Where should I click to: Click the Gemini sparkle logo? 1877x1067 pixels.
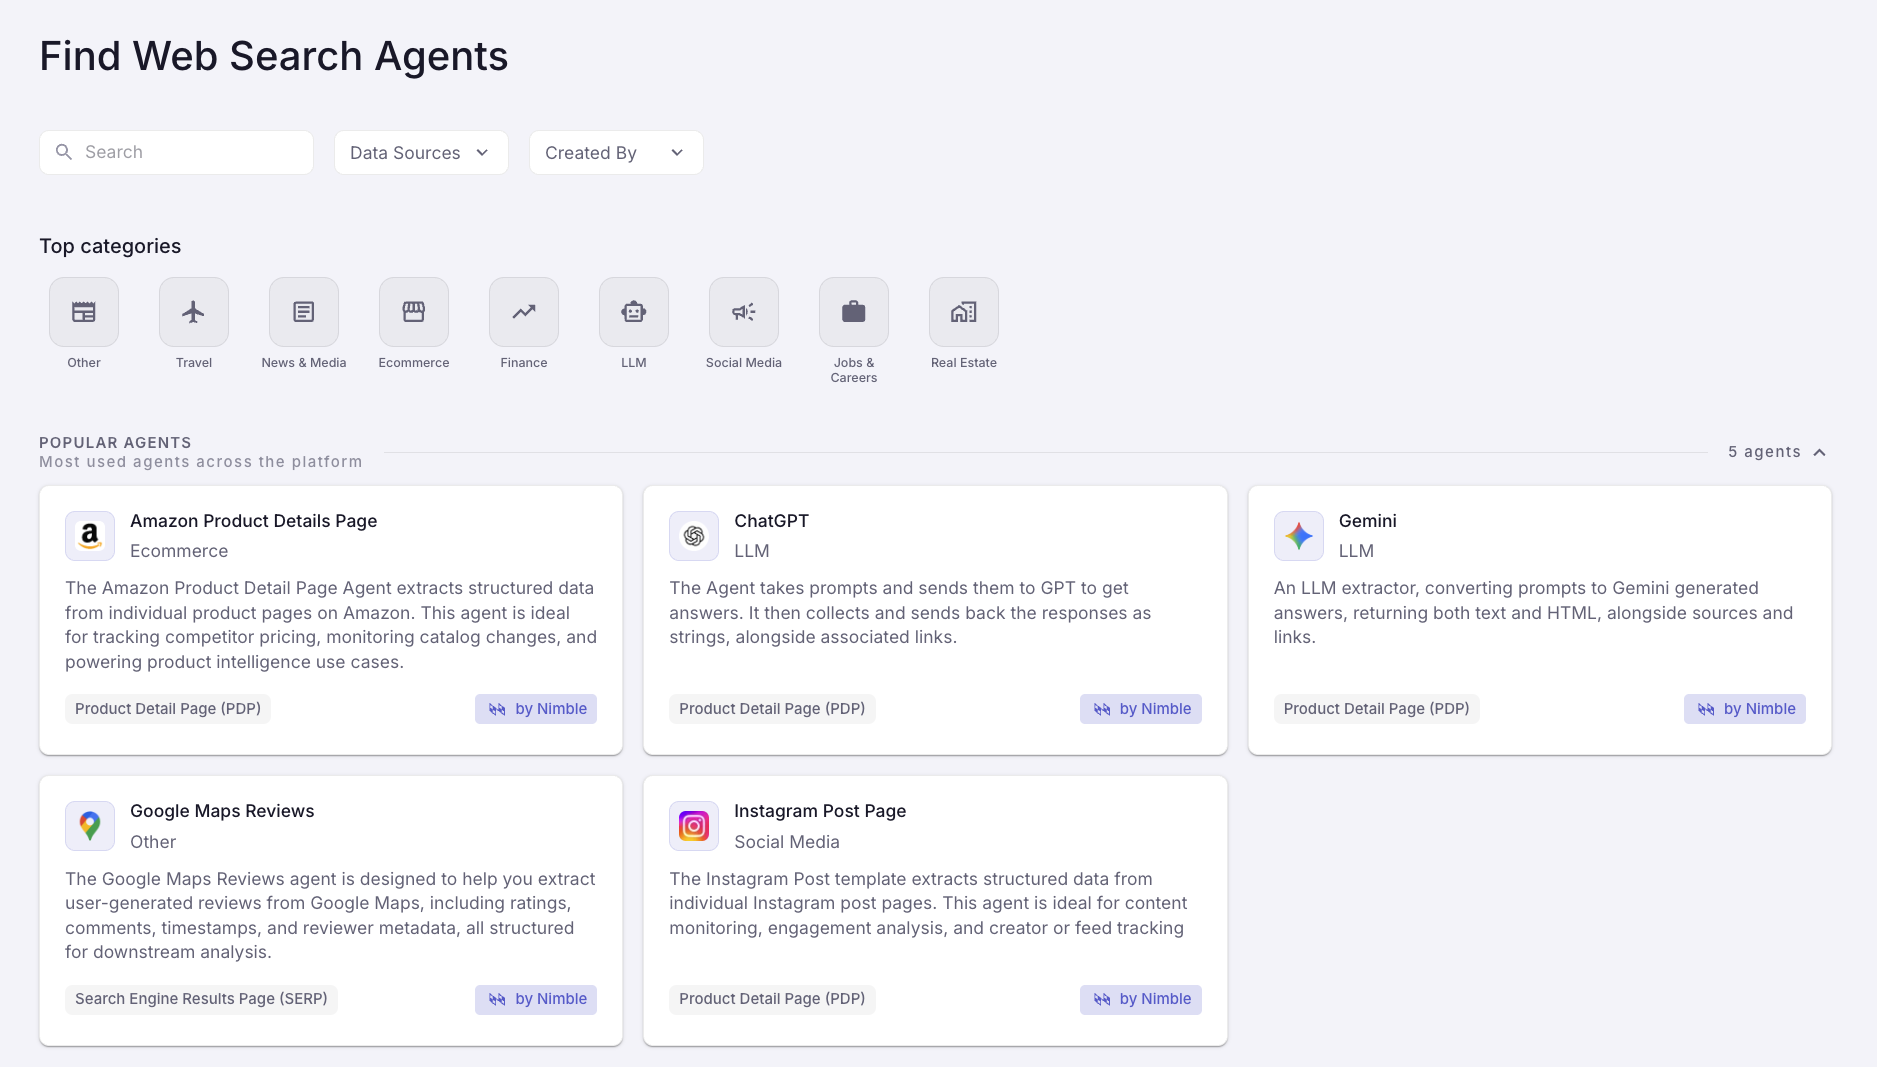point(1299,536)
